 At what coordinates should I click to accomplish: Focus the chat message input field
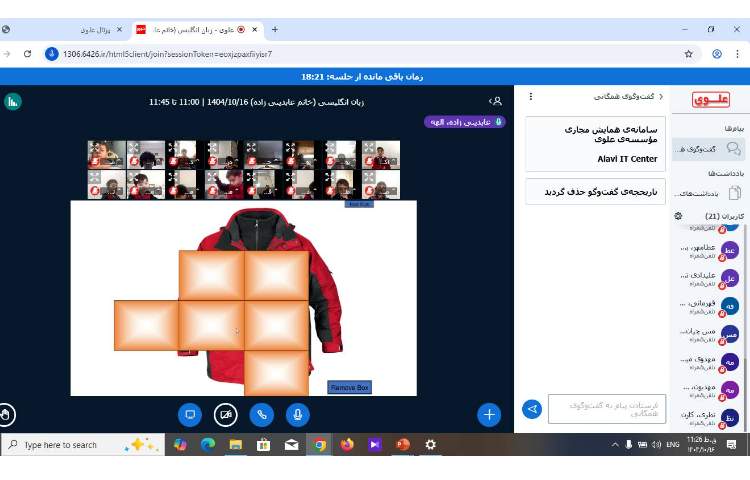[607, 409]
